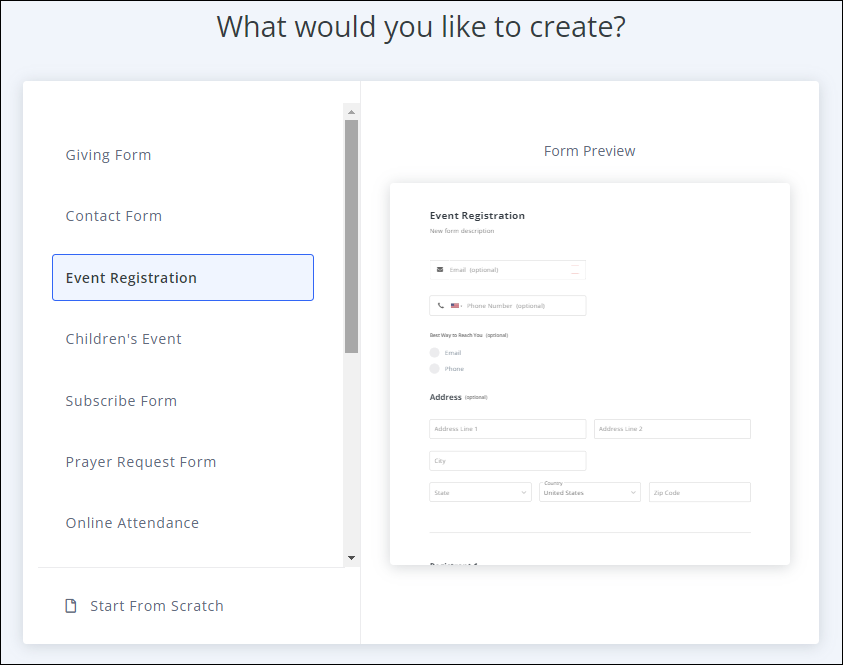Viewport: 843px width, 665px height.
Task: Open the Country dropdown showing United States
Action: coord(589,493)
